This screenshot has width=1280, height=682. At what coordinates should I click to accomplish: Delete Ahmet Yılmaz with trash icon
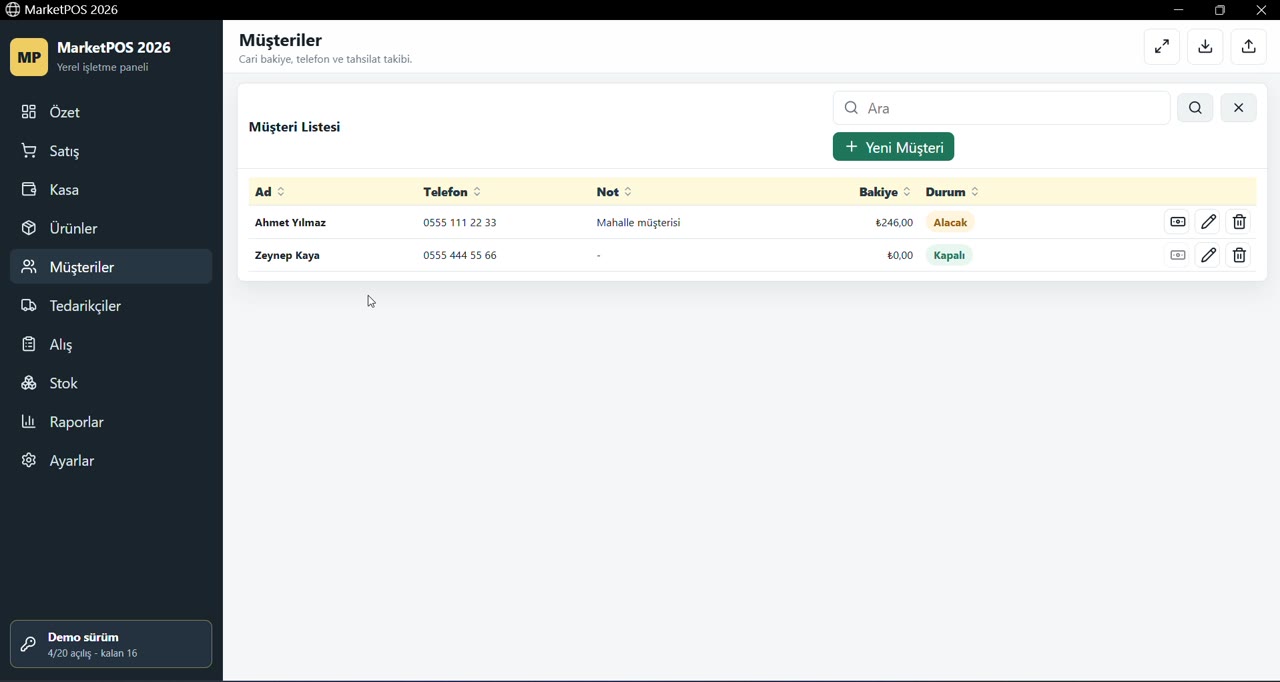[1240, 222]
